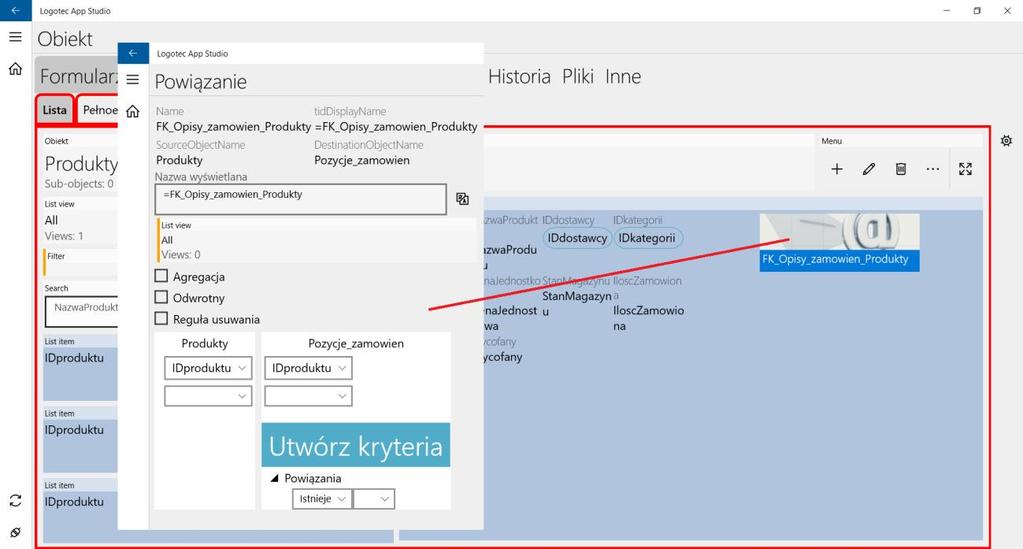Maximize the Logotec App Studio window

977,10
